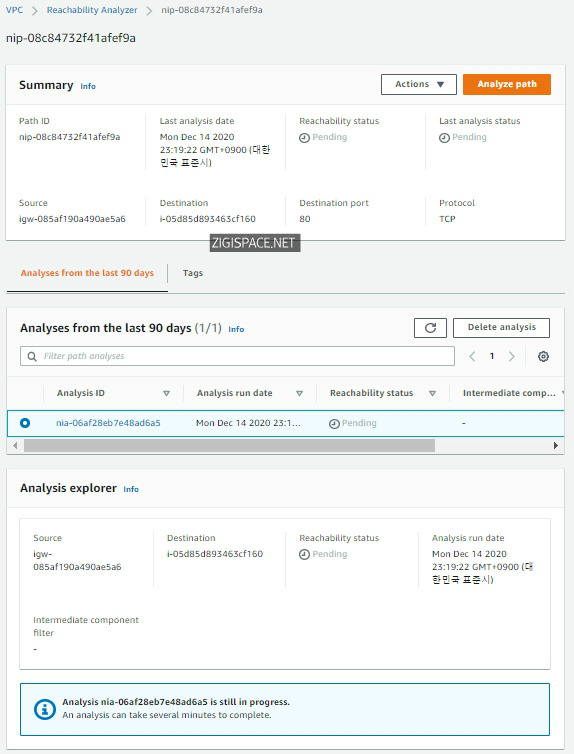Open Info link beside Analysis explorer
574x754 pixels.
pos(131,489)
